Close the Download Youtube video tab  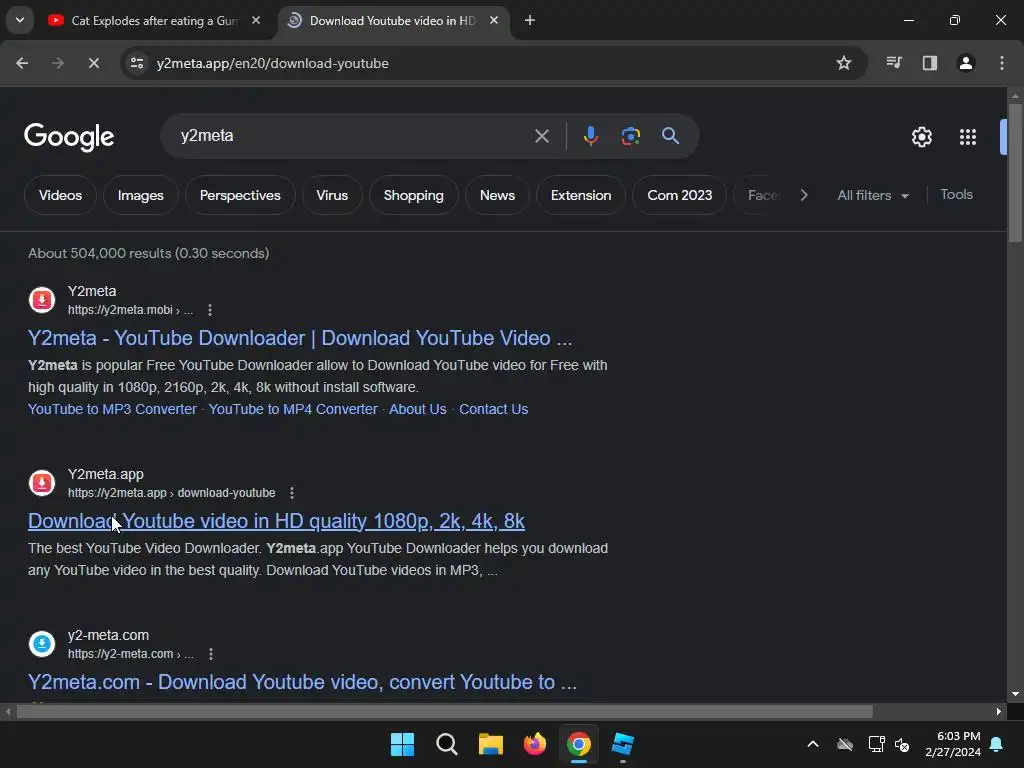coord(494,20)
